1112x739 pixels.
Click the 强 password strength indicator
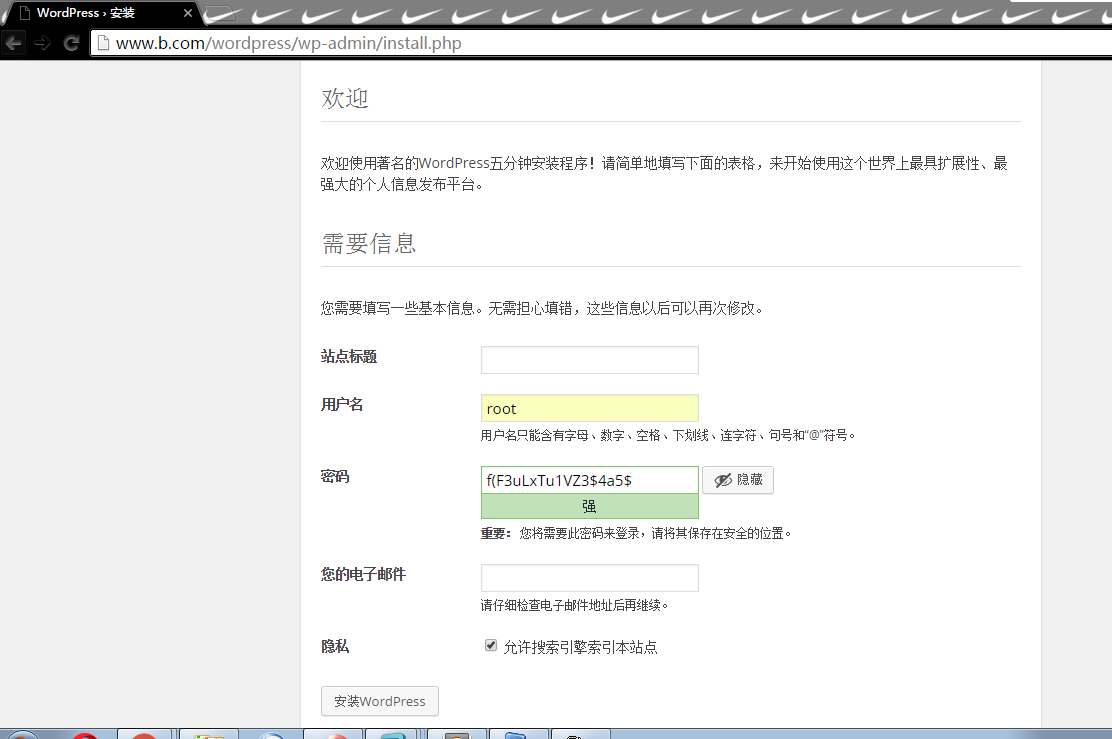coord(589,506)
